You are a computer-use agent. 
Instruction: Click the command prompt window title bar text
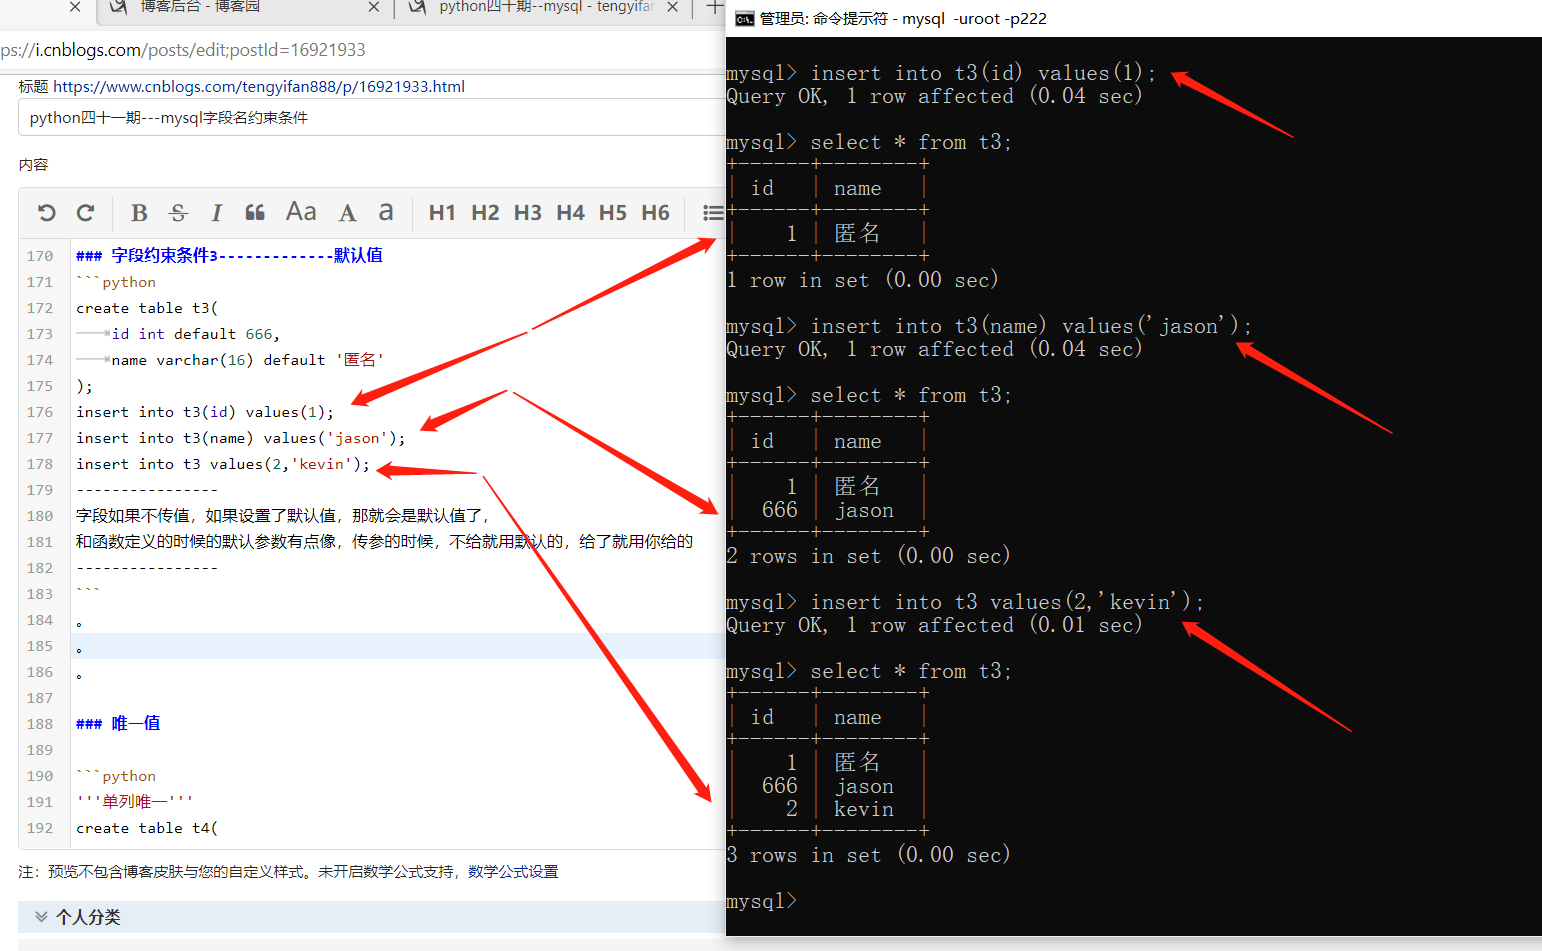[x=903, y=18]
